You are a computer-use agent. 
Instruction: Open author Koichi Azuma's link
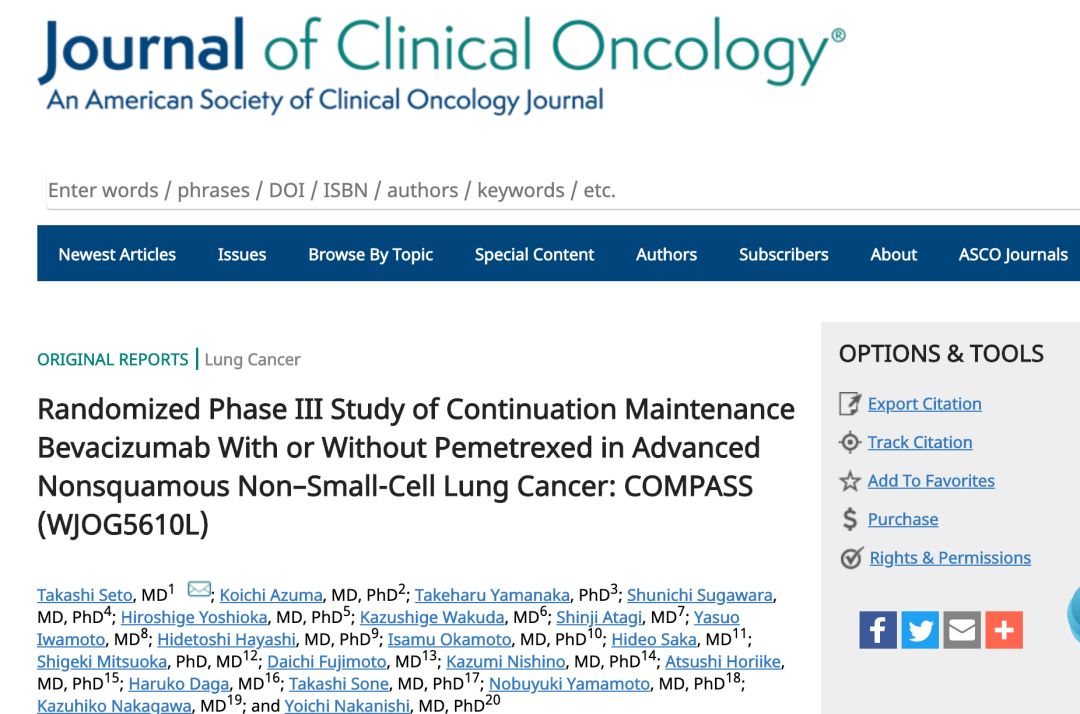coord(270,596)
